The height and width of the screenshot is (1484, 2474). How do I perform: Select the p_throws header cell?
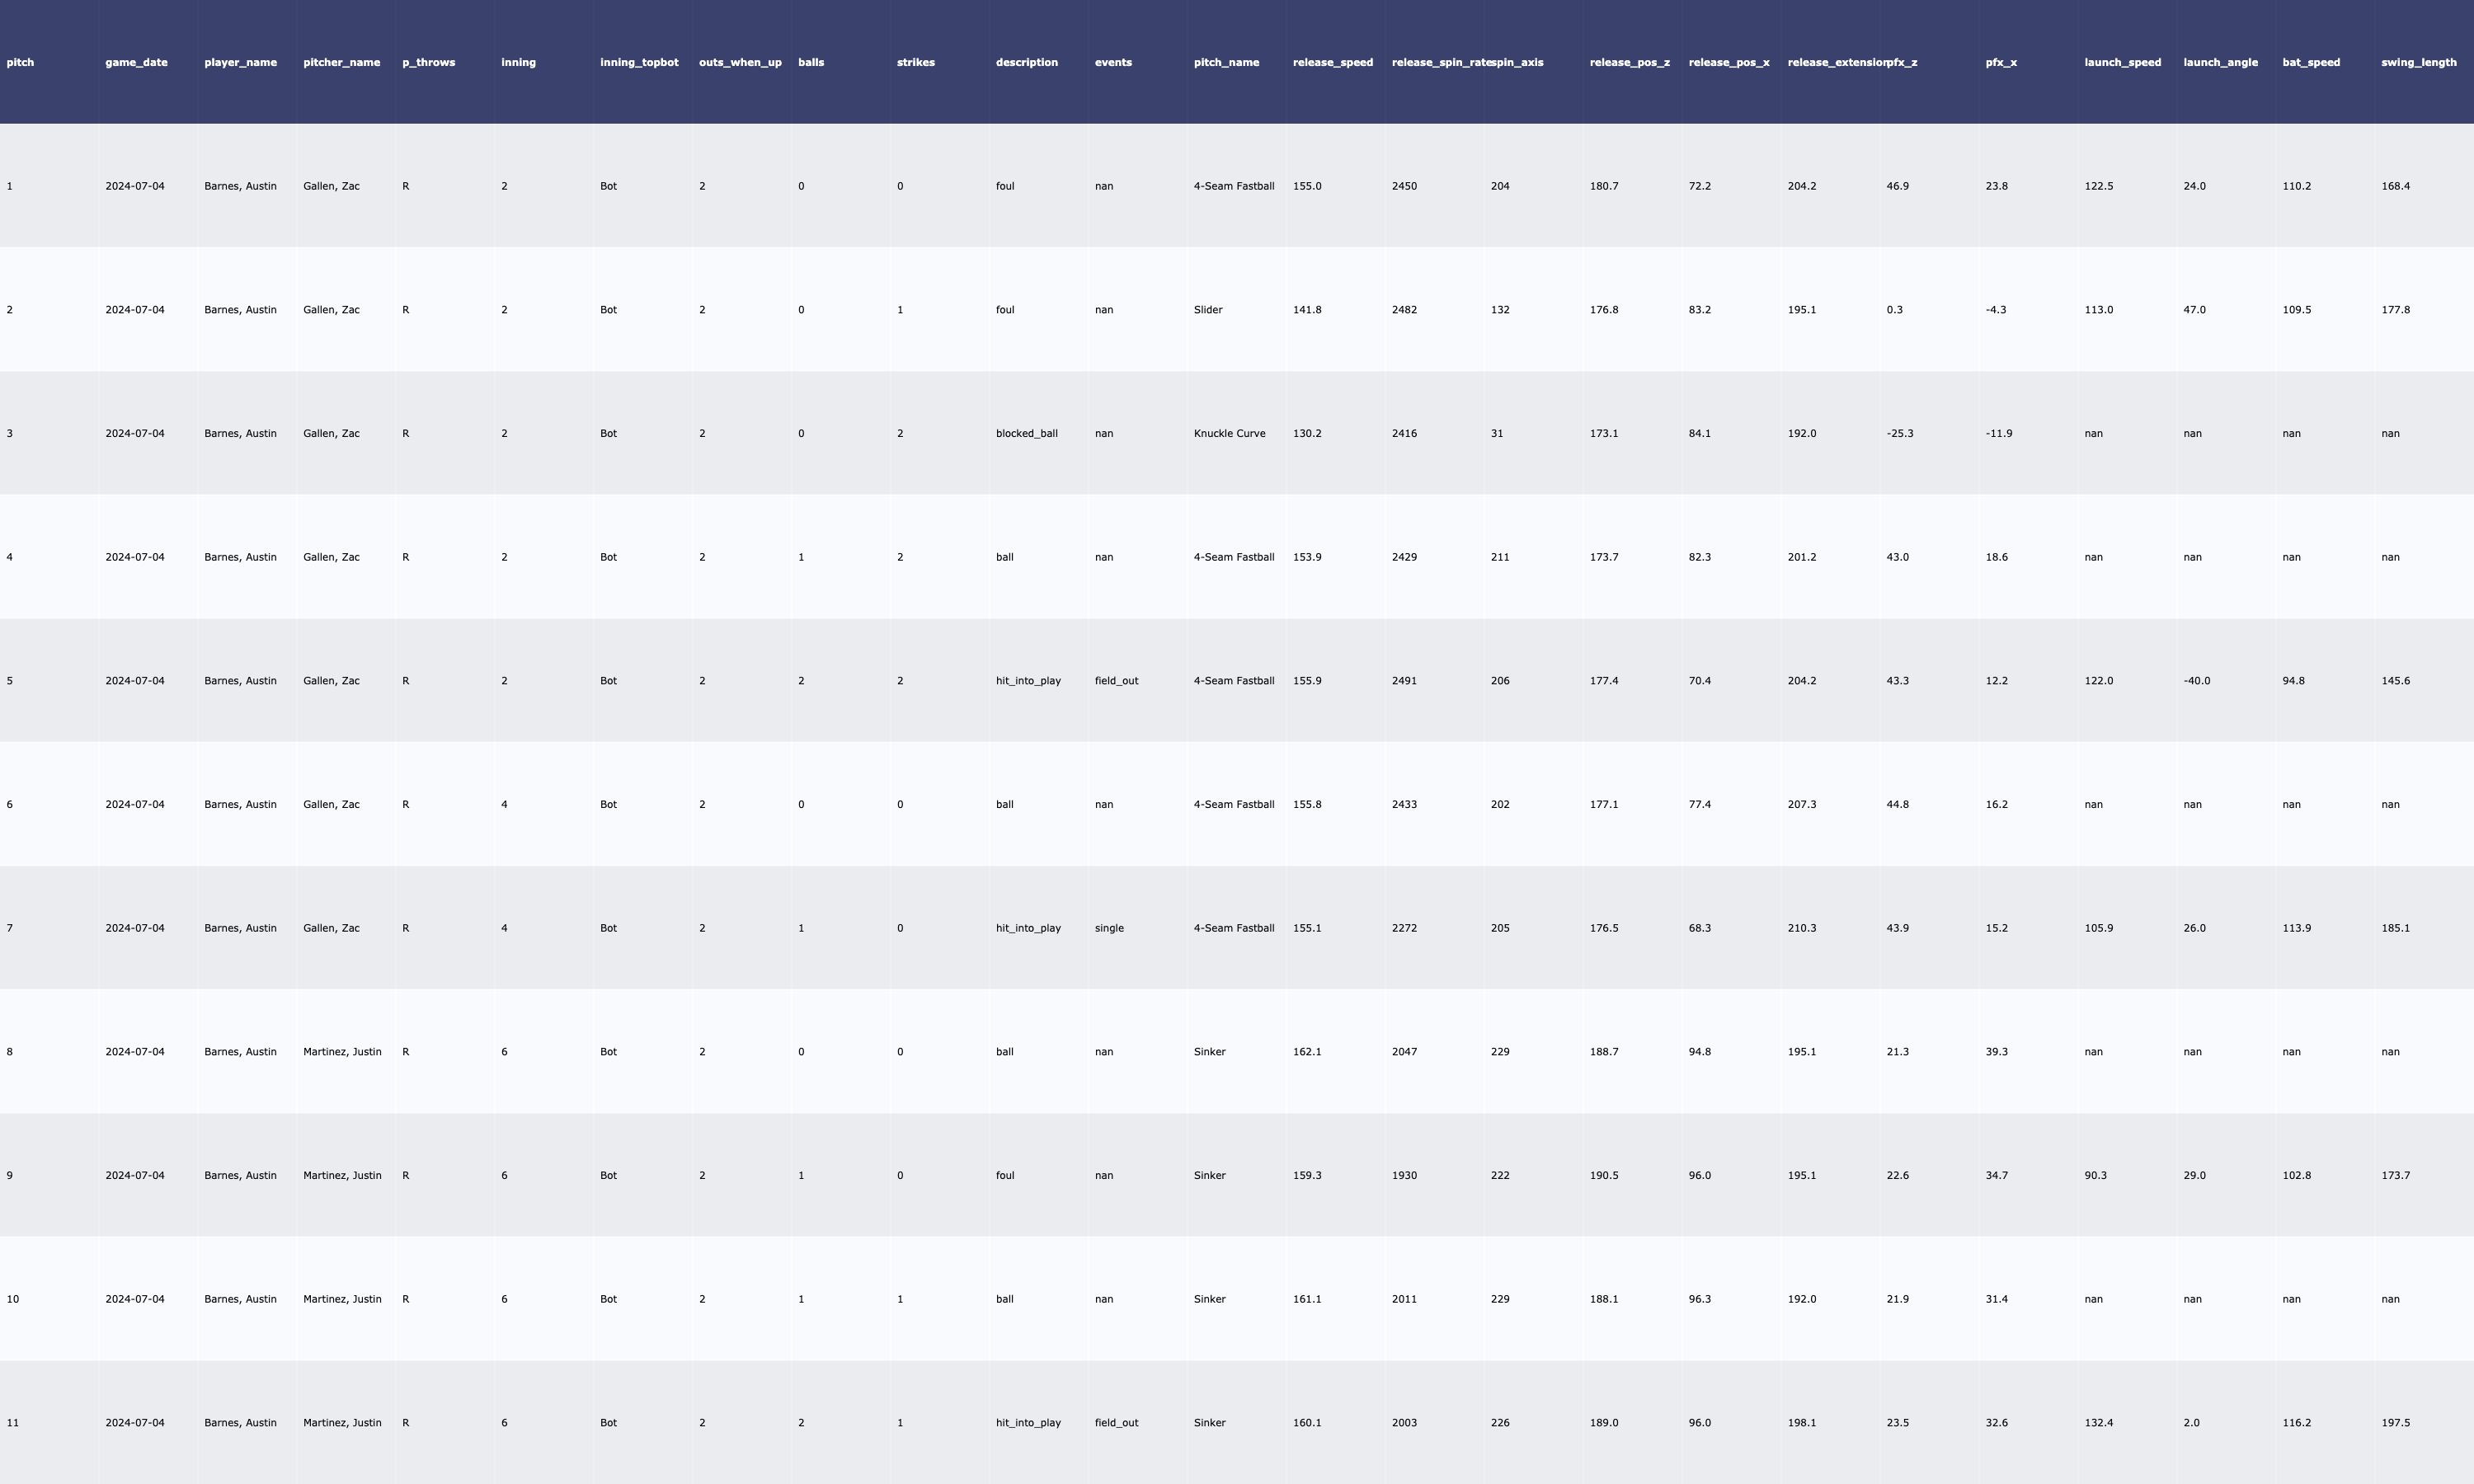click(428, 62)
